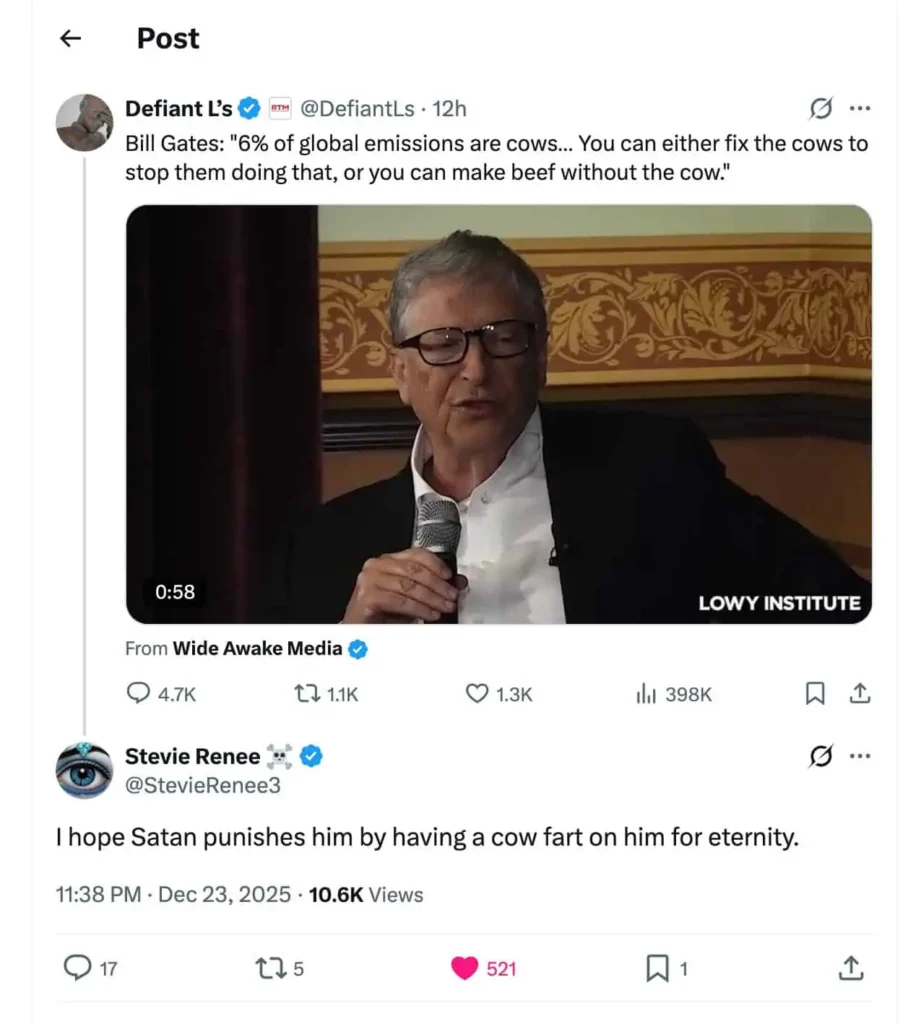Screen dimensions: 921x1024
Task: Share the Defiant L's post
Action: coord(861,693)
